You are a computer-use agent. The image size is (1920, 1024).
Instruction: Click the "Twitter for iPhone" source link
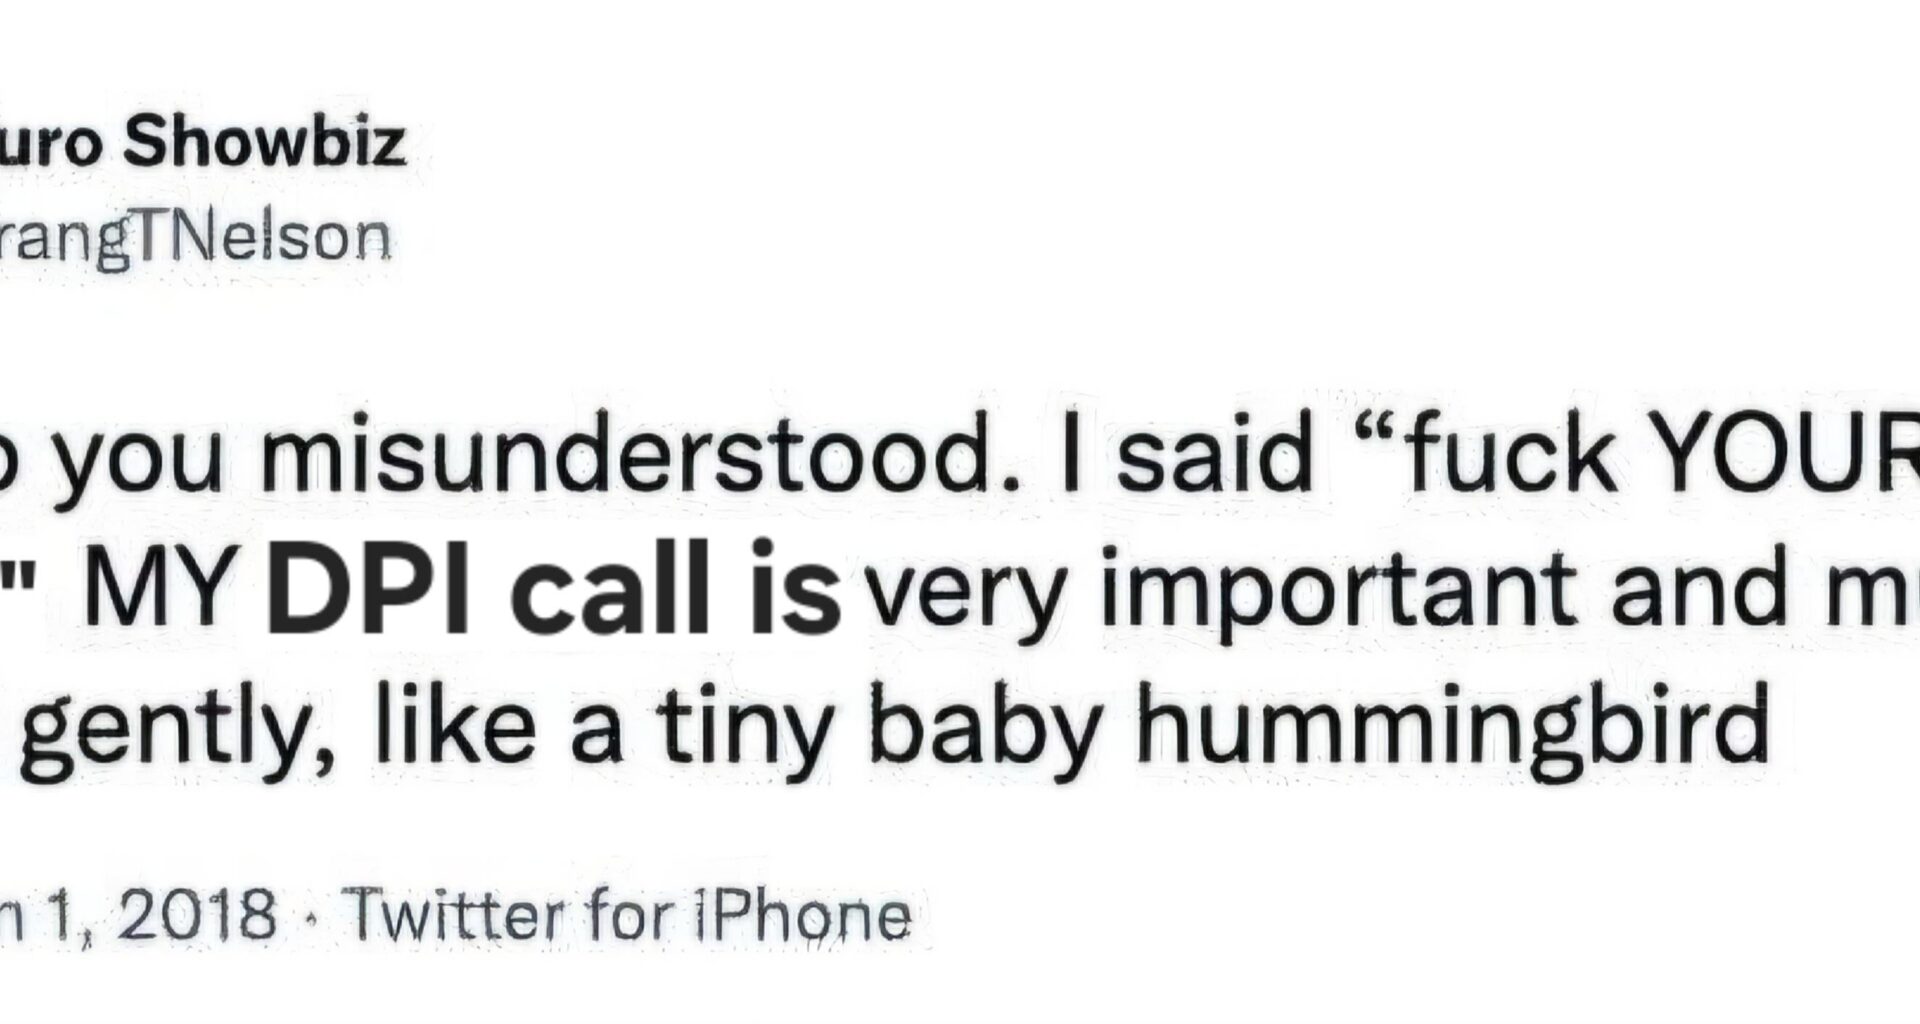[x=627, y=914]
